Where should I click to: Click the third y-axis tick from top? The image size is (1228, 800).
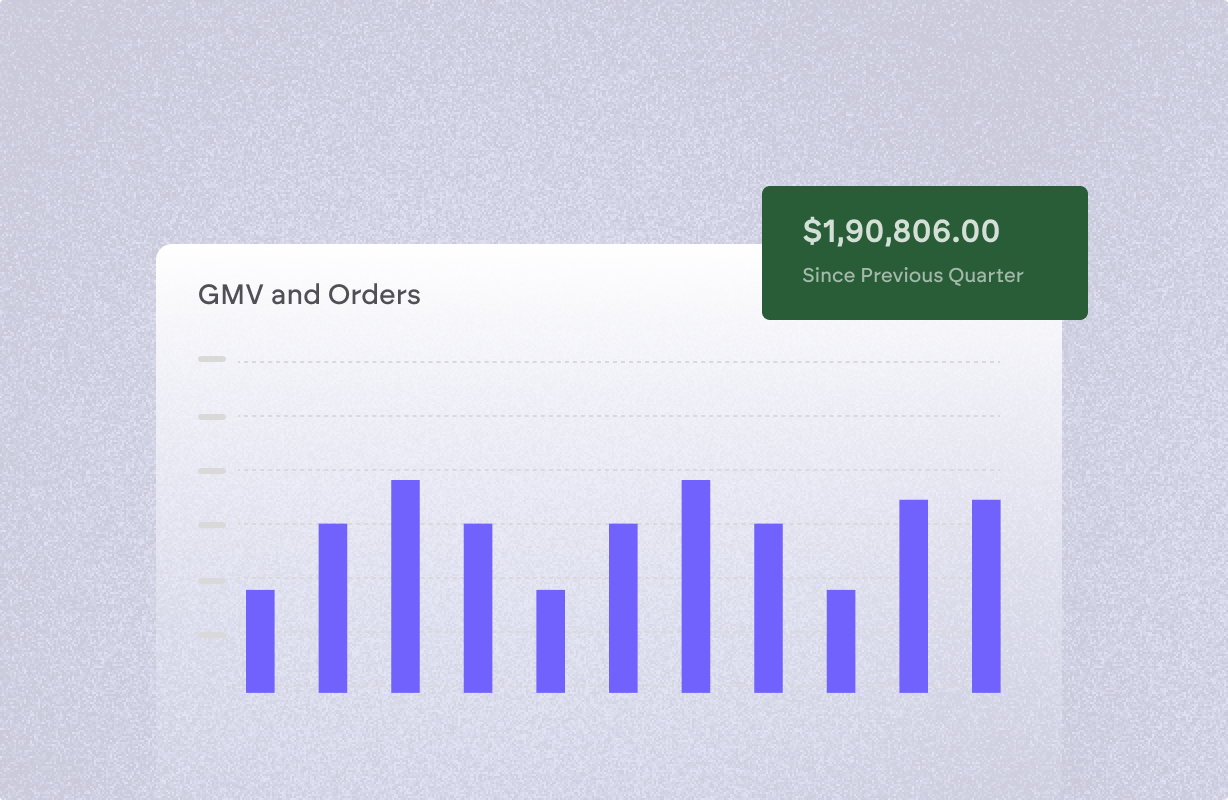point(212,470)
